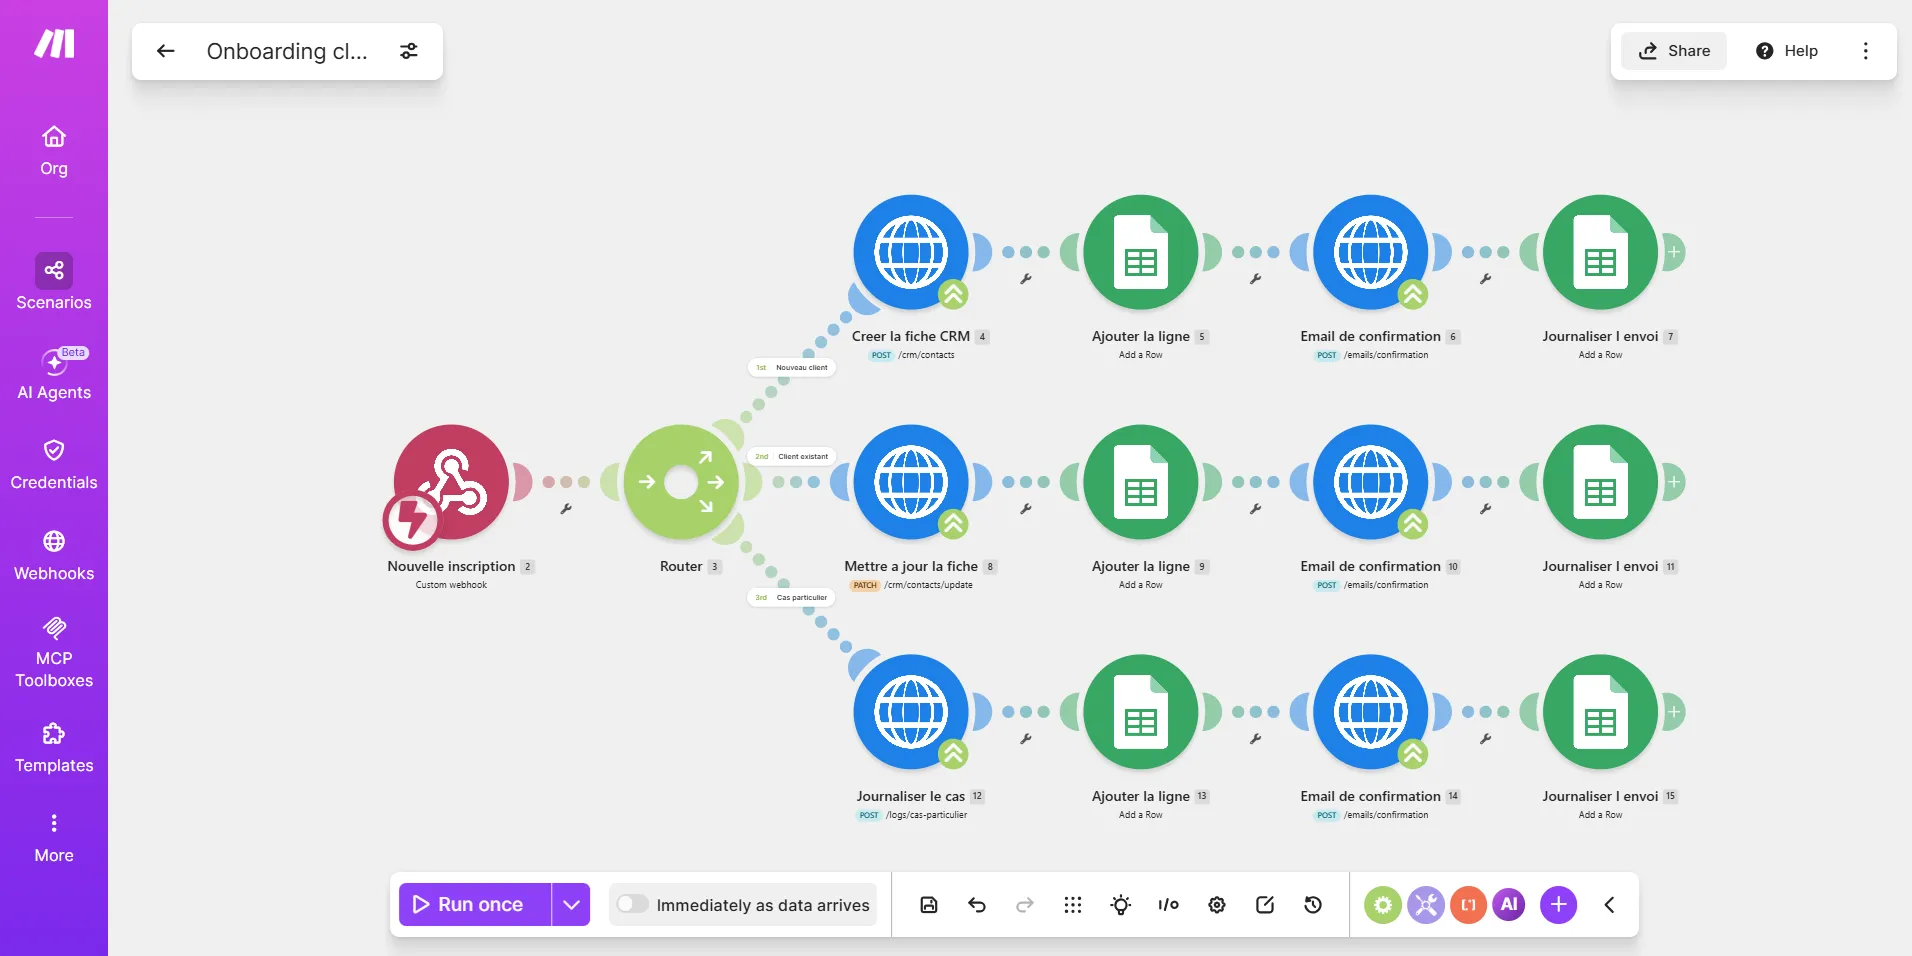Collapse the favorites toolbar chevron
This screenshot has height=956, width=1912.
pyautogui.click(x=1609, y=905)
